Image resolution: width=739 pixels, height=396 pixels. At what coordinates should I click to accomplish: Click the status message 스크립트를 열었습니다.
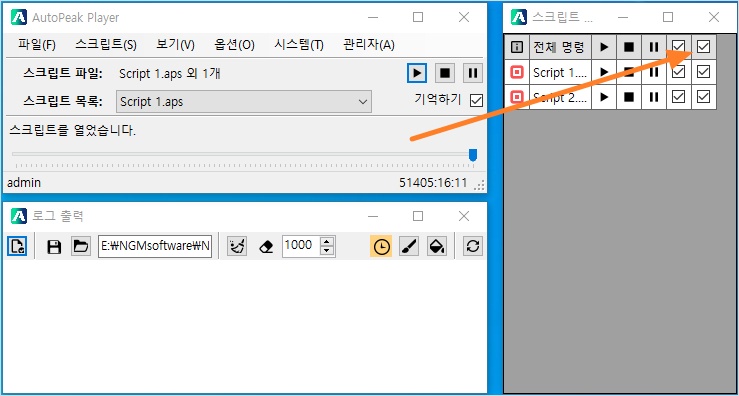click(x=73, y=131)
